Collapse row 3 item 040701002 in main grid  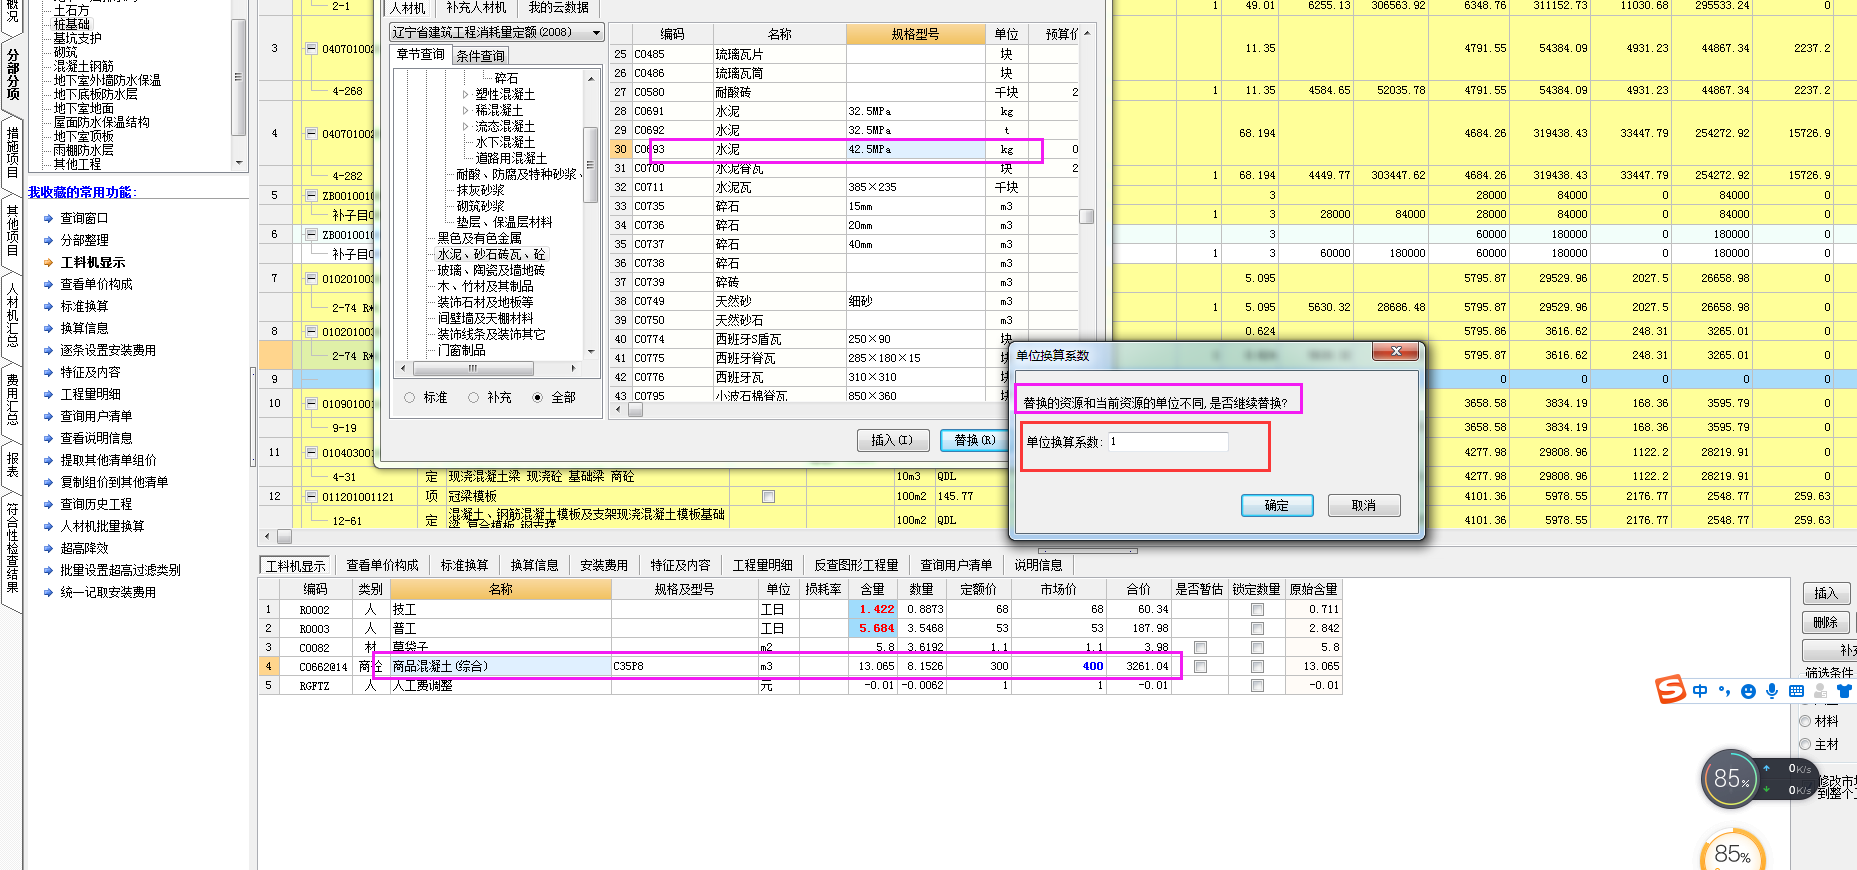point(311,48)
